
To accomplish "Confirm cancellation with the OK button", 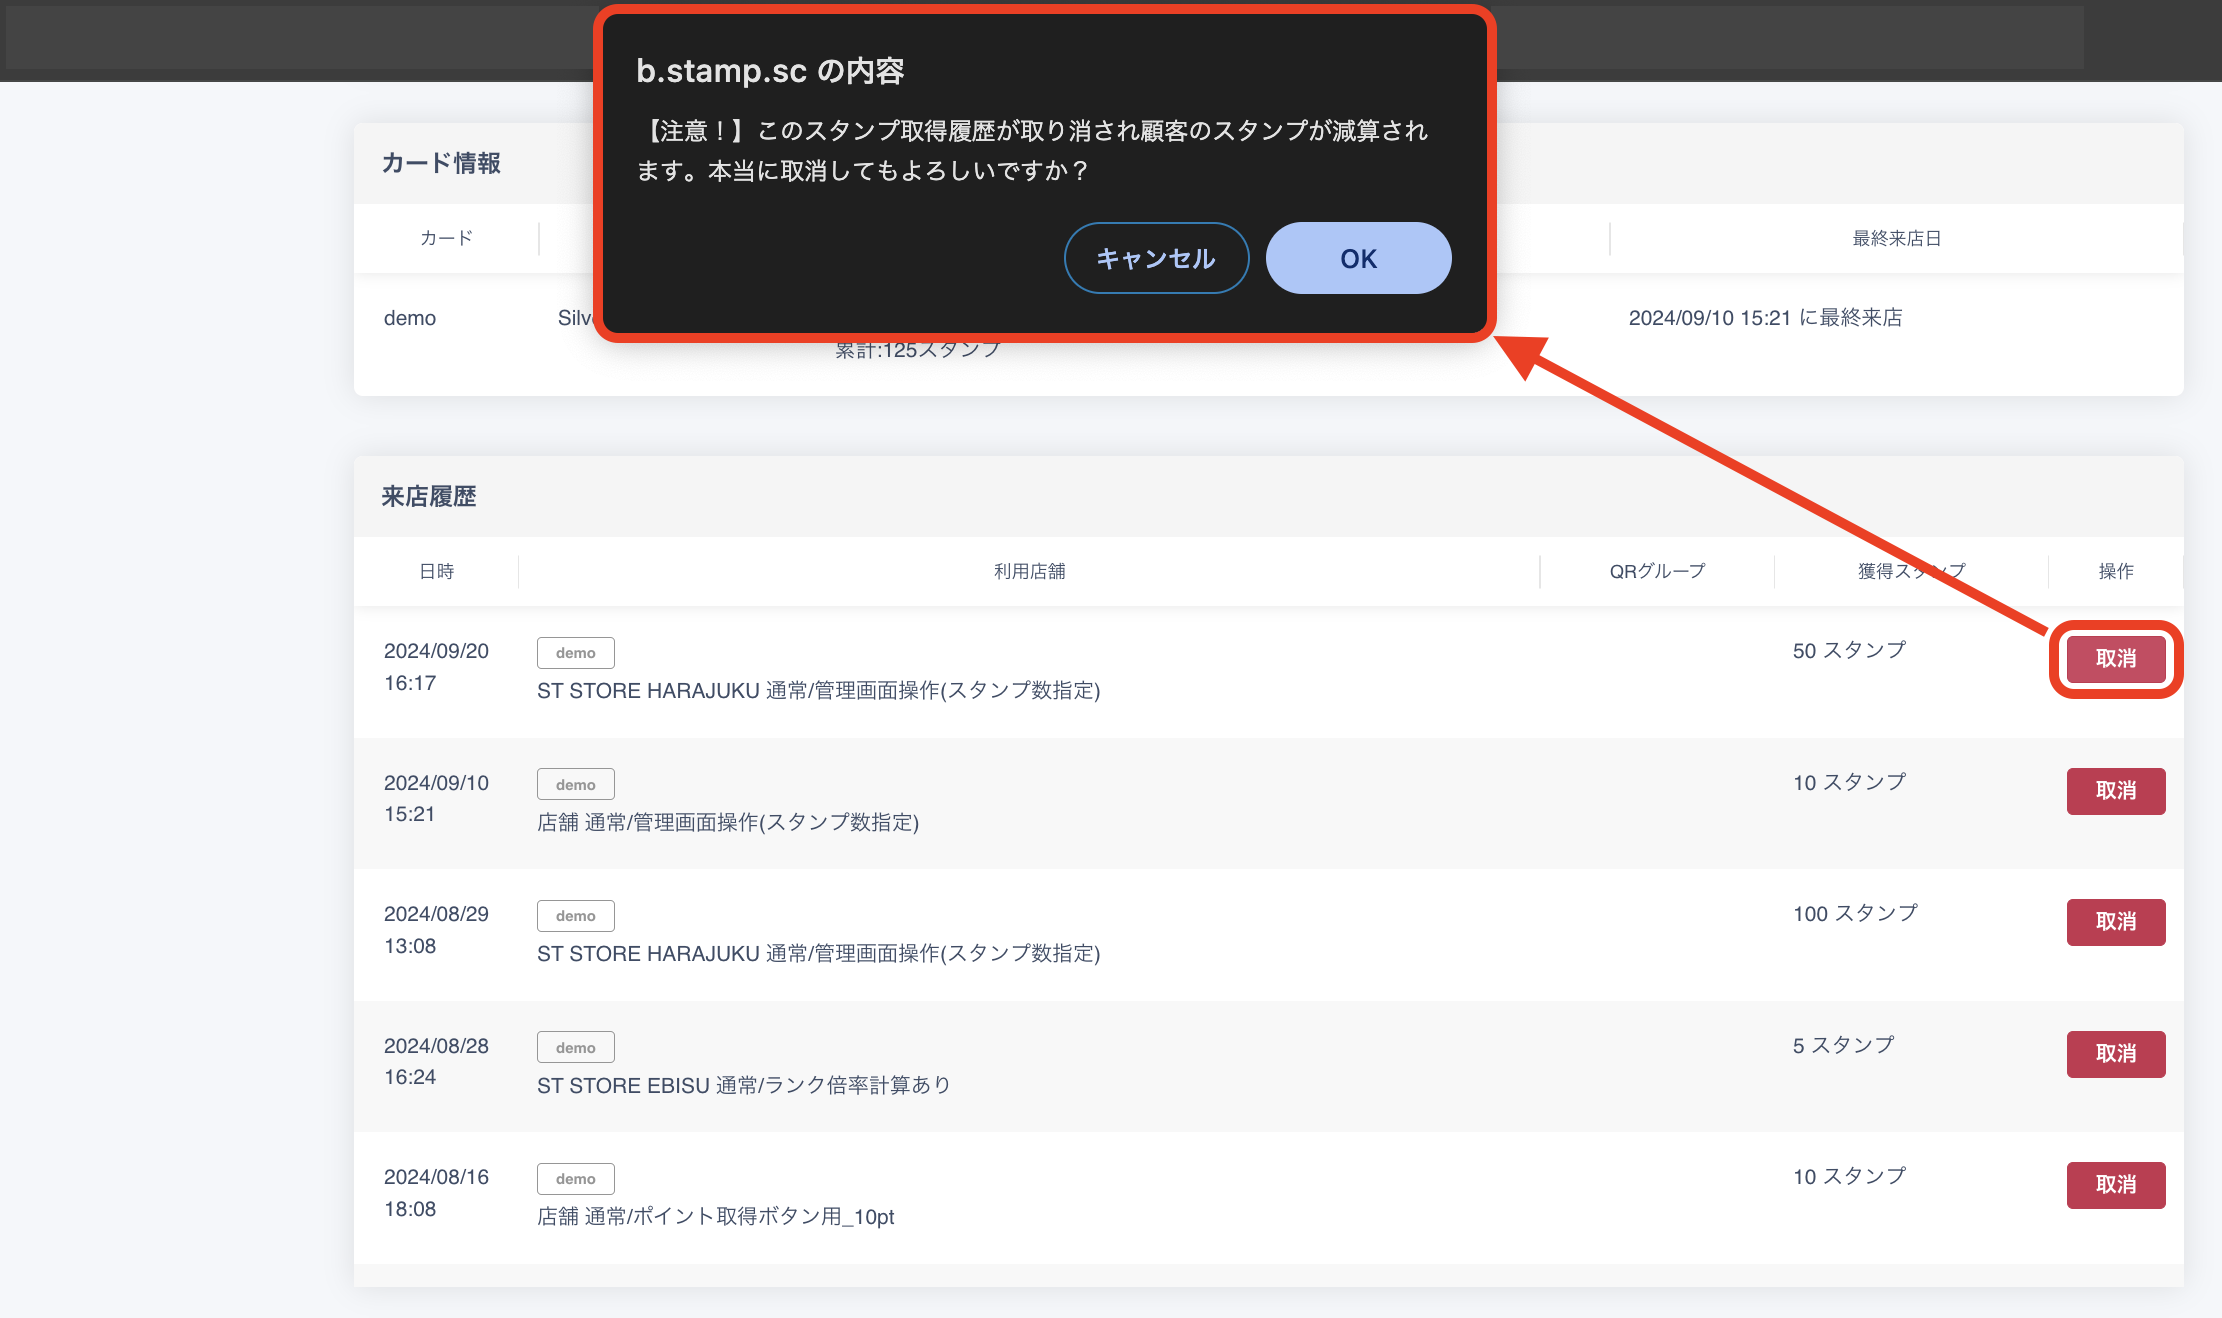I will 1358,258.
